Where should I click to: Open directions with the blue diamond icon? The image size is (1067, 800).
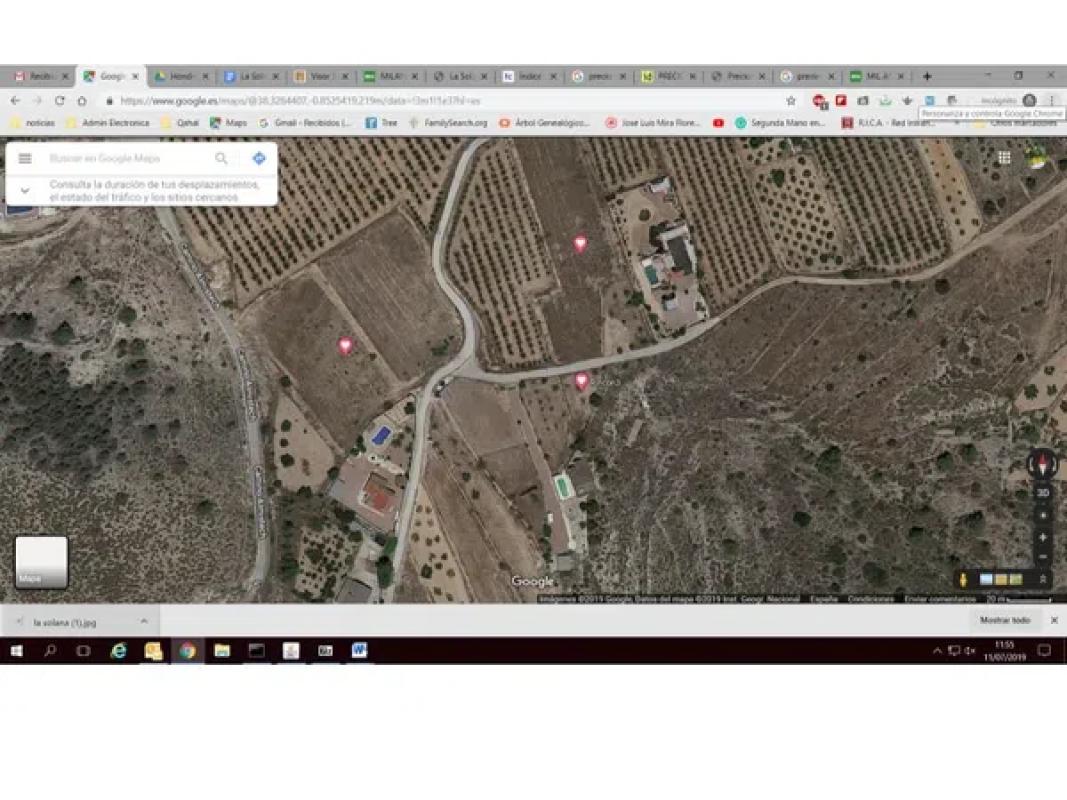259,159
